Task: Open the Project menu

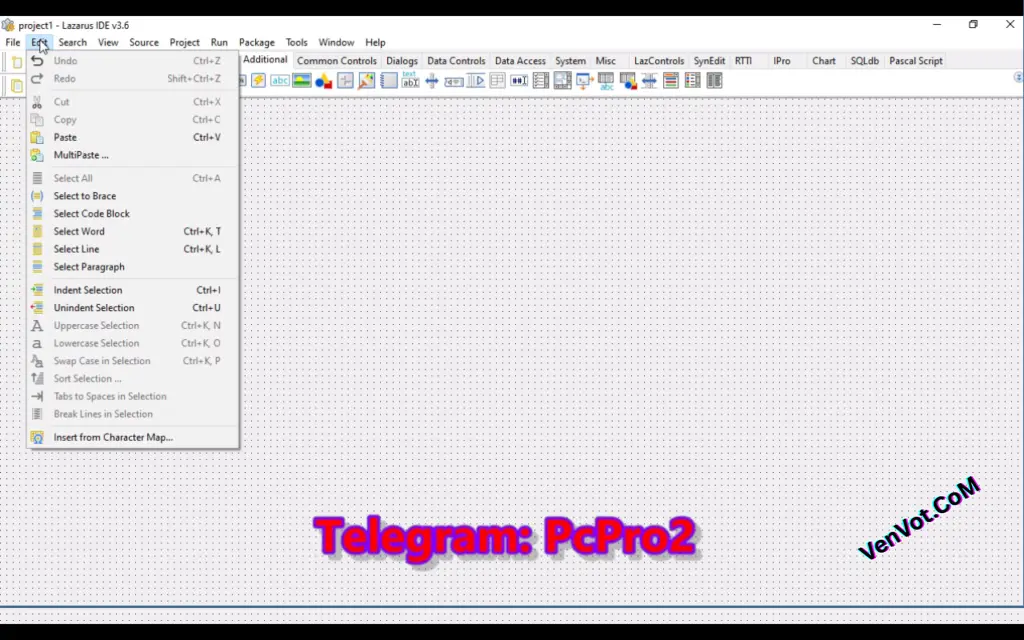Action: 184,42
